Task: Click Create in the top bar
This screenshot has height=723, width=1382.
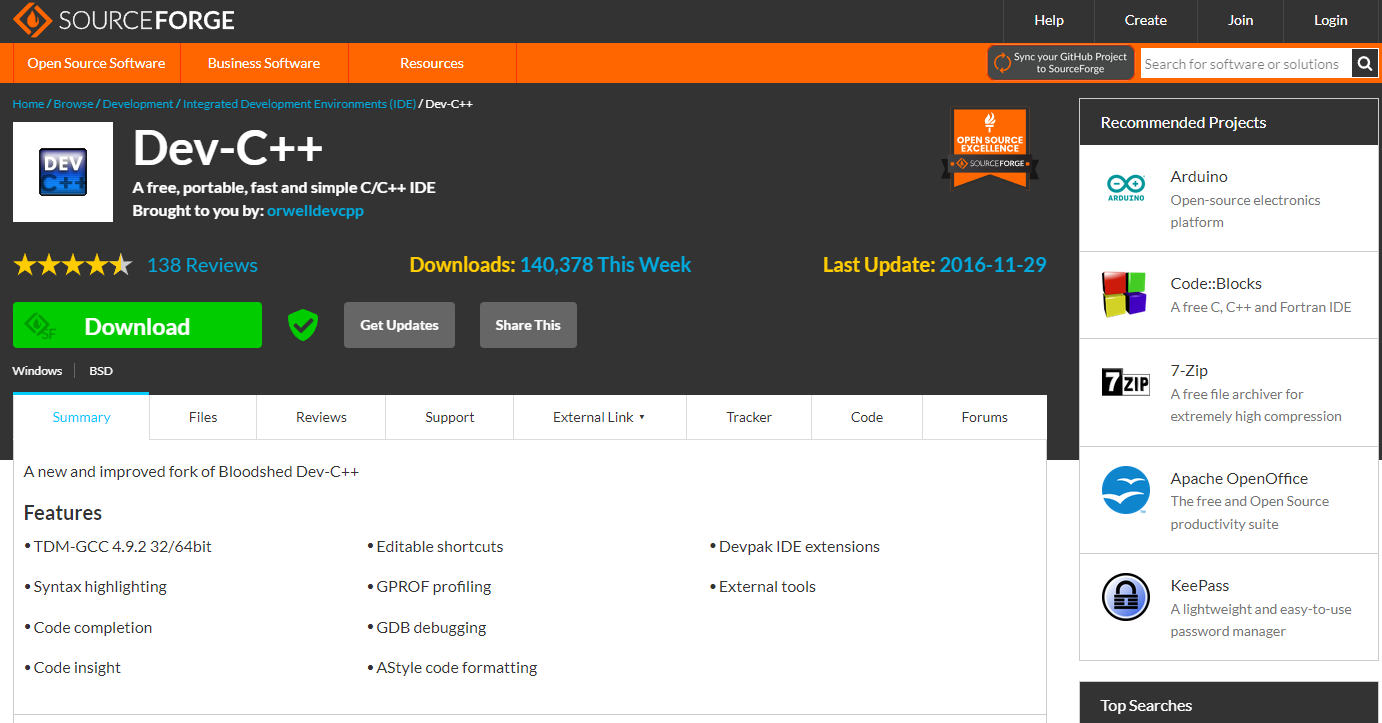Action: 1145,20
